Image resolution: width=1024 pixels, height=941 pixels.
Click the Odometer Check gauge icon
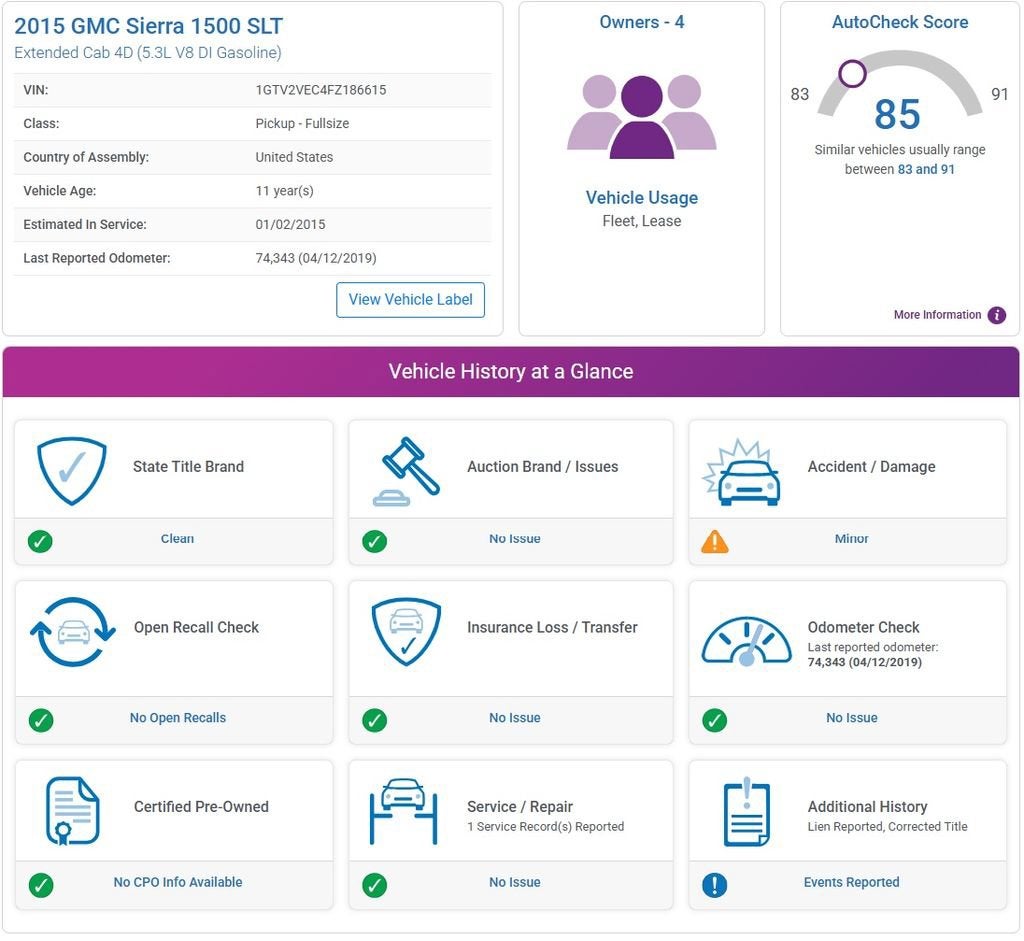pyautogui.click(x=746, y=641)
